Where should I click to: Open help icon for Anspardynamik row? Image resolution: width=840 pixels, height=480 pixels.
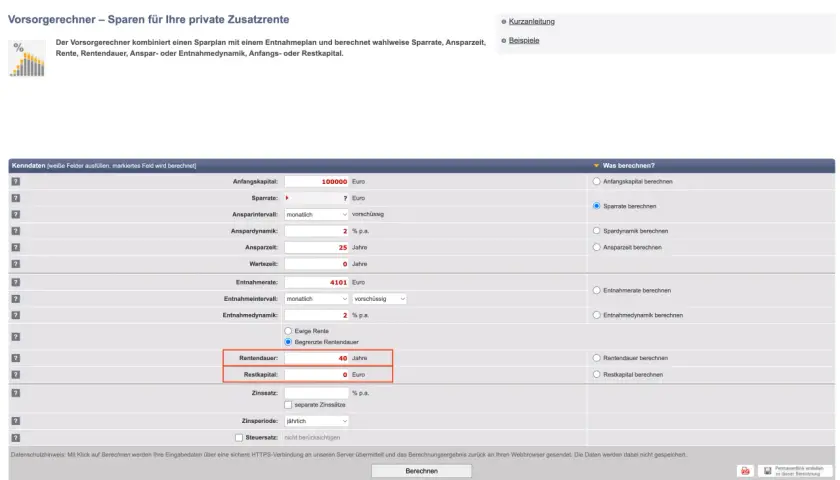tap(16, 231)
